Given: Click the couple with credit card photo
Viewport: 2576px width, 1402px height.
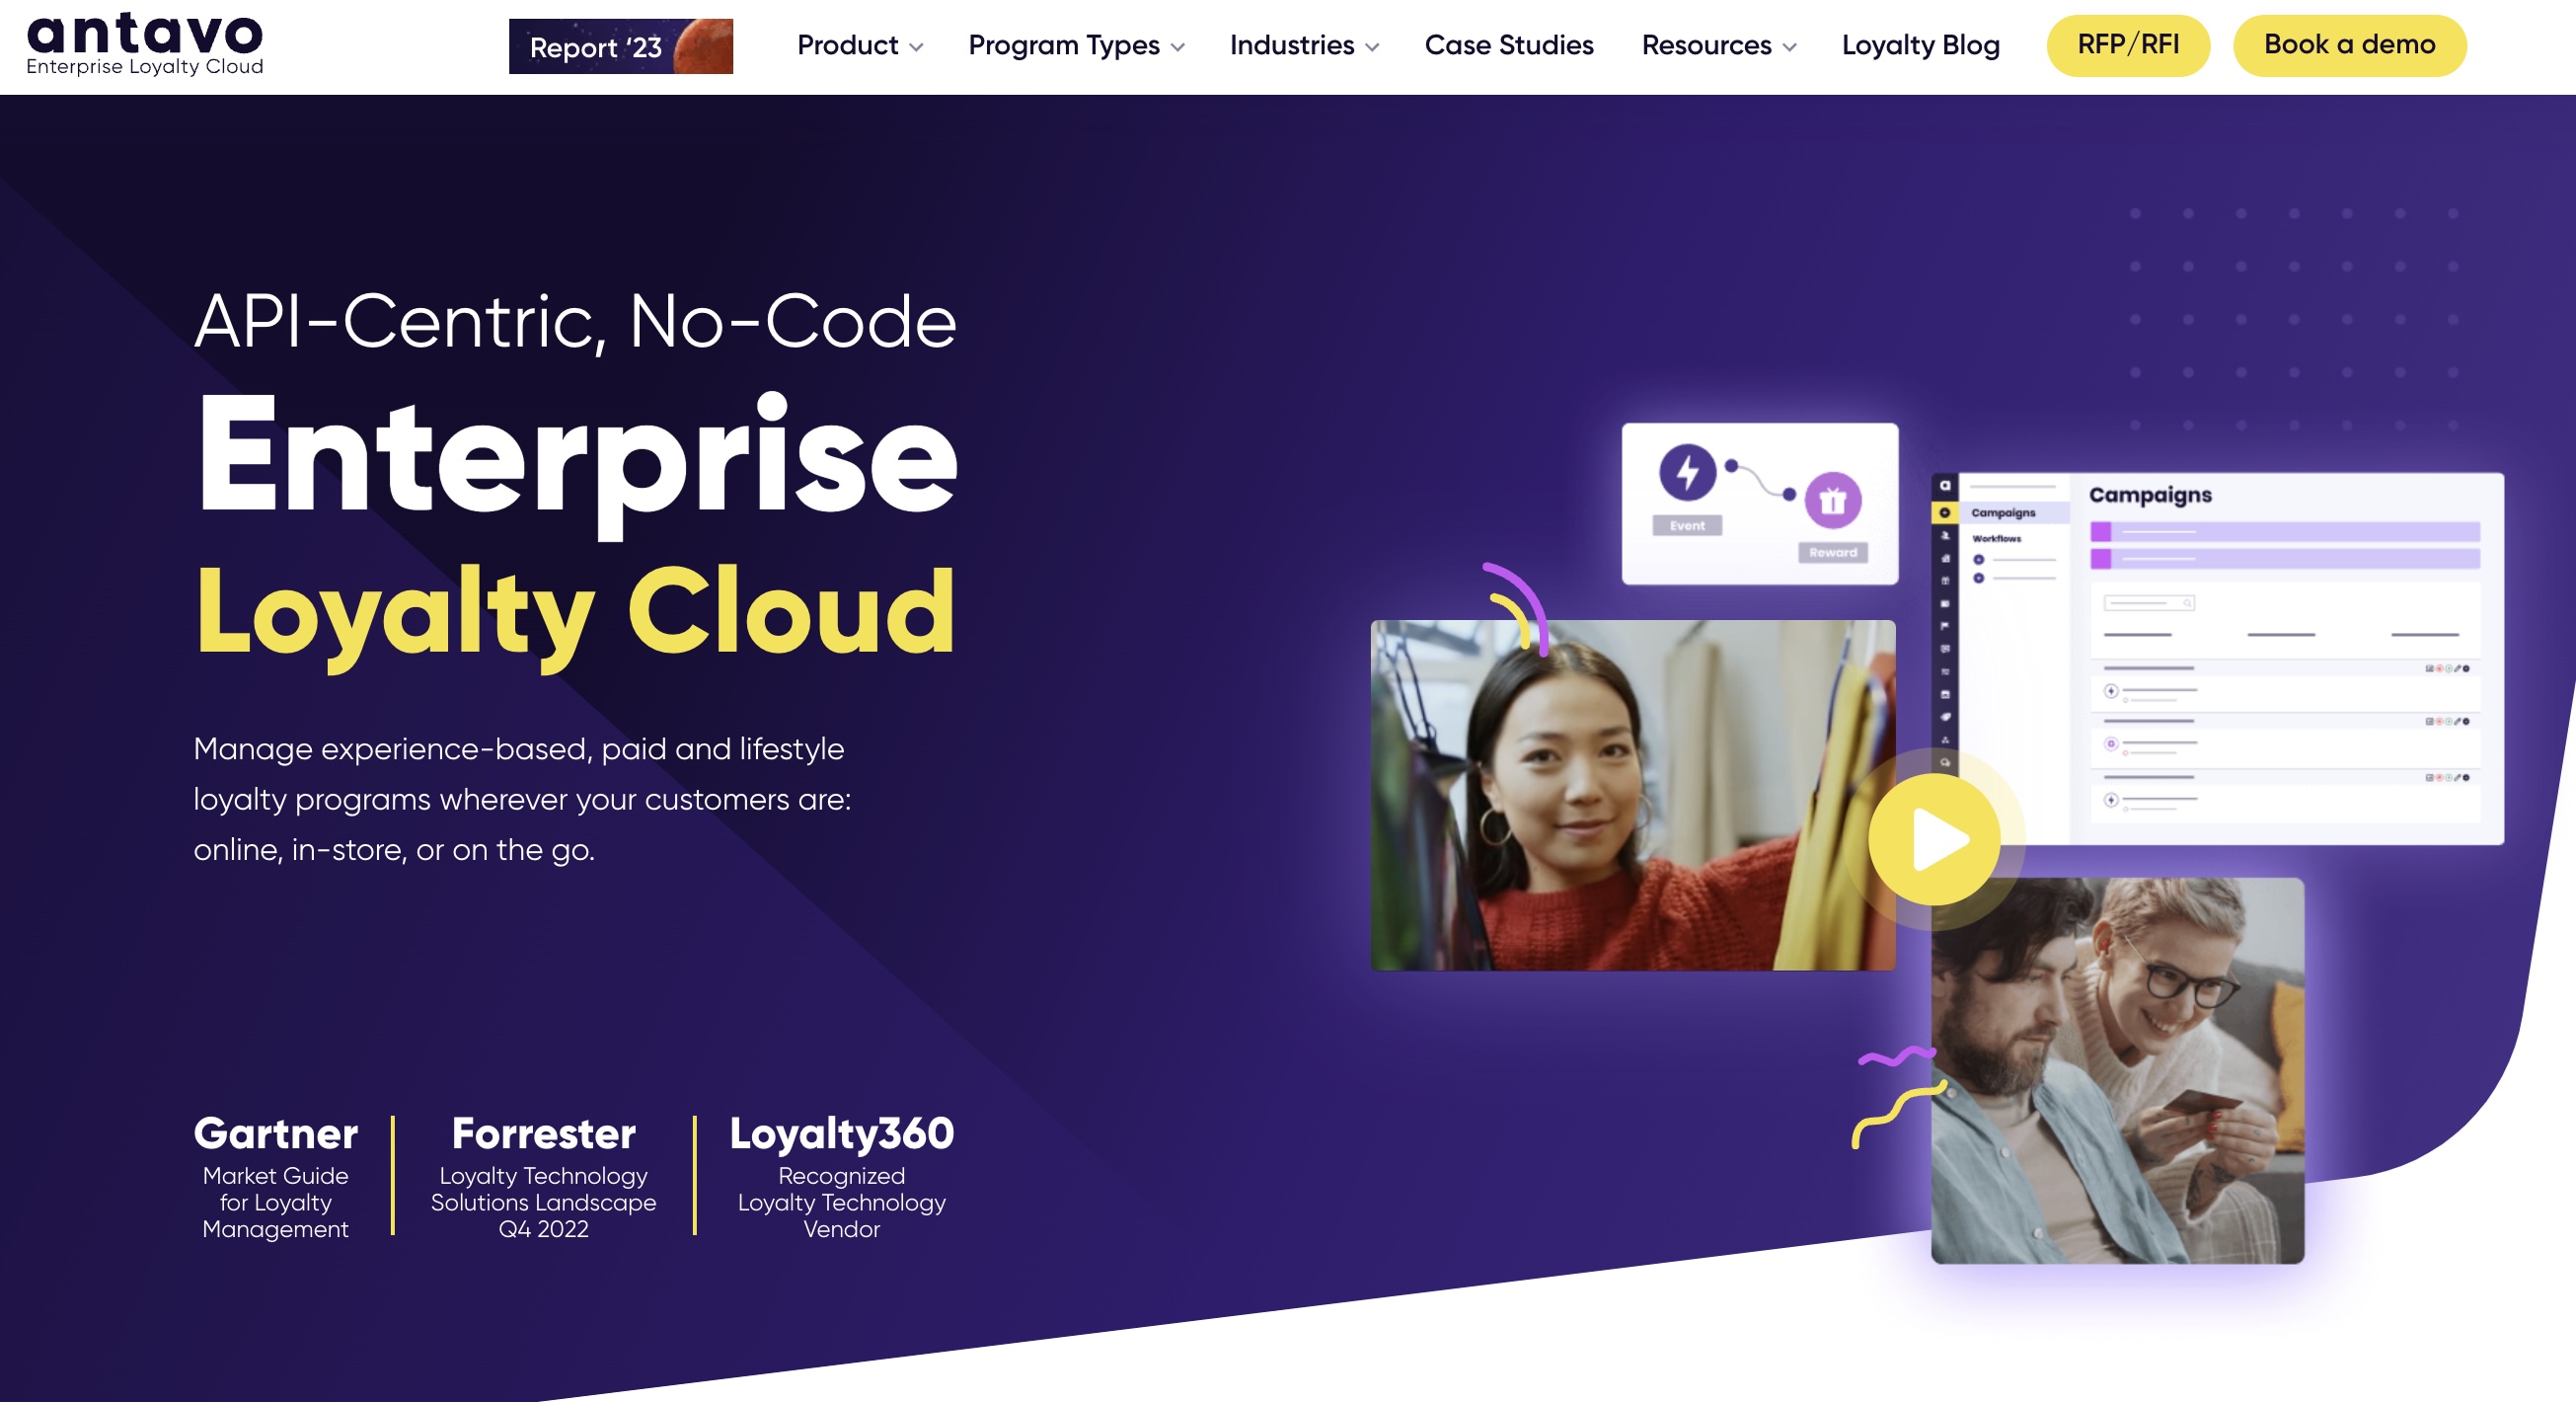Looking at the screenshot, I should (2117, 1070).
